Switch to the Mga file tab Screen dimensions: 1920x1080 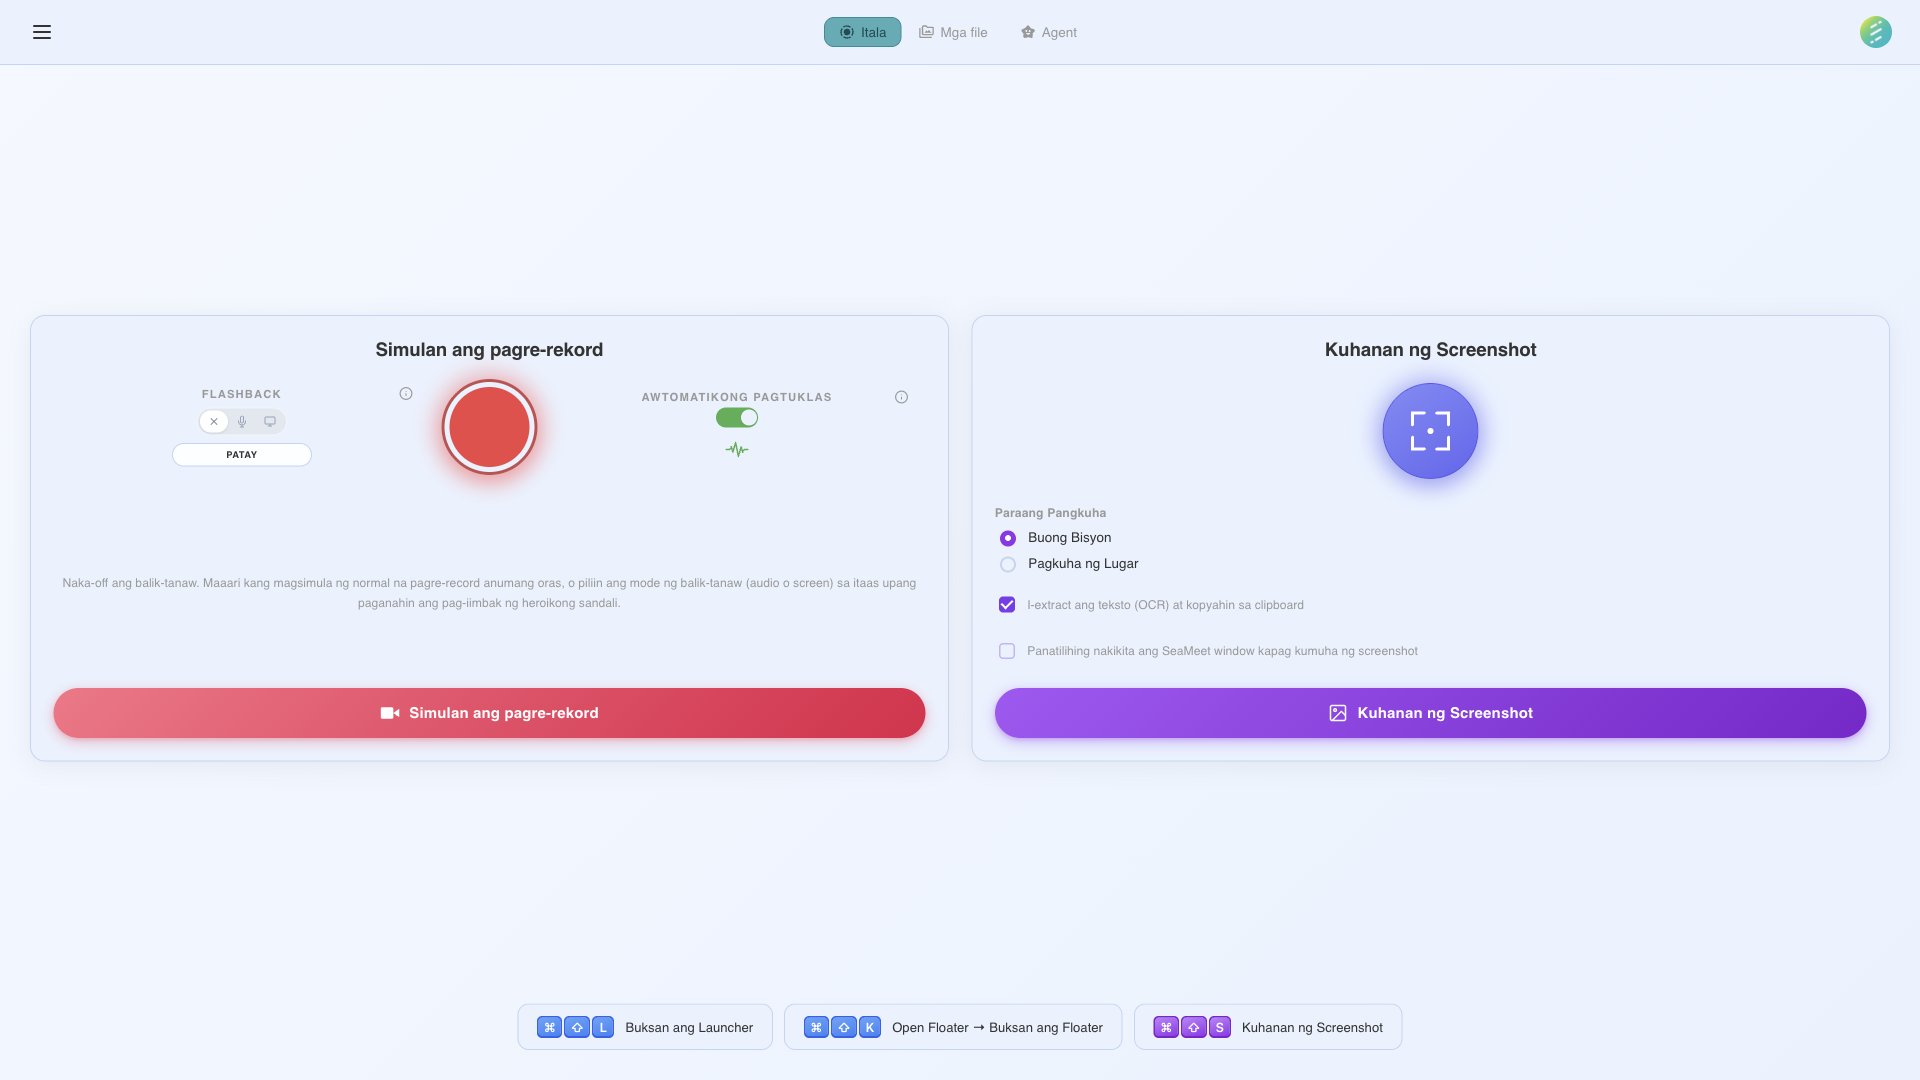tap(952, 32)
